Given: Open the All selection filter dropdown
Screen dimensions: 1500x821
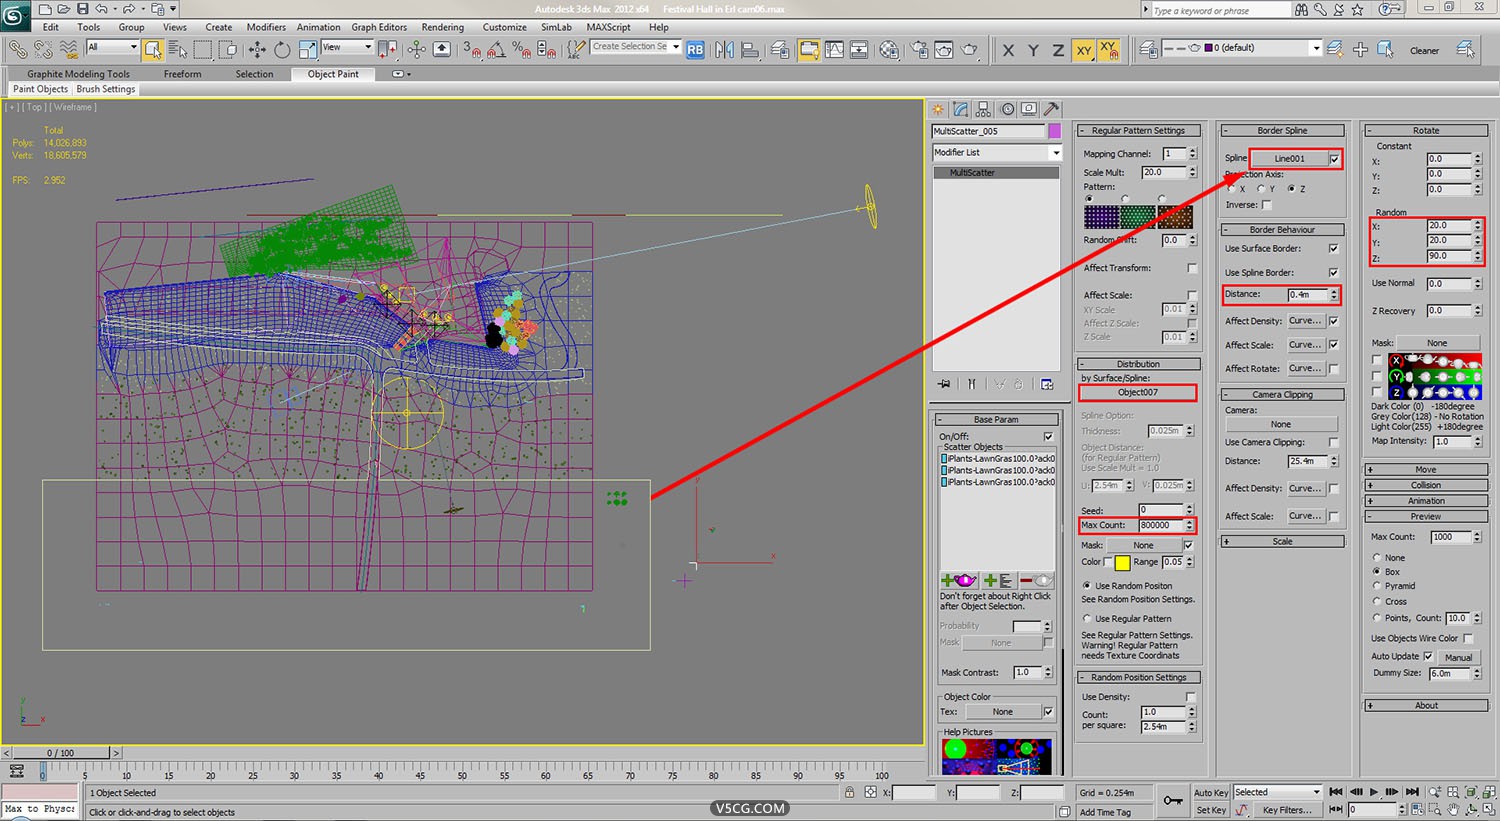Looking at the screenshot, I should (112, 47).
